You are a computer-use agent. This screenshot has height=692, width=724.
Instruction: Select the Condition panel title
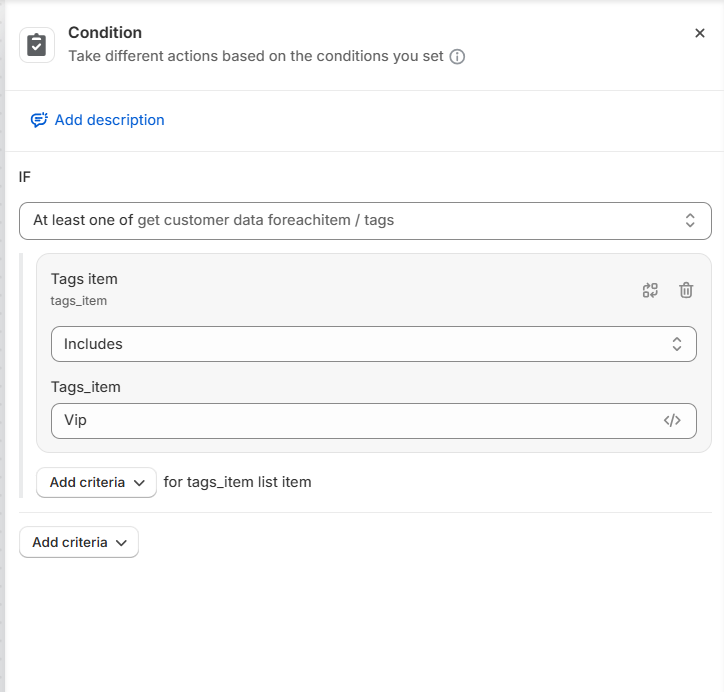(x=105, y=33)
